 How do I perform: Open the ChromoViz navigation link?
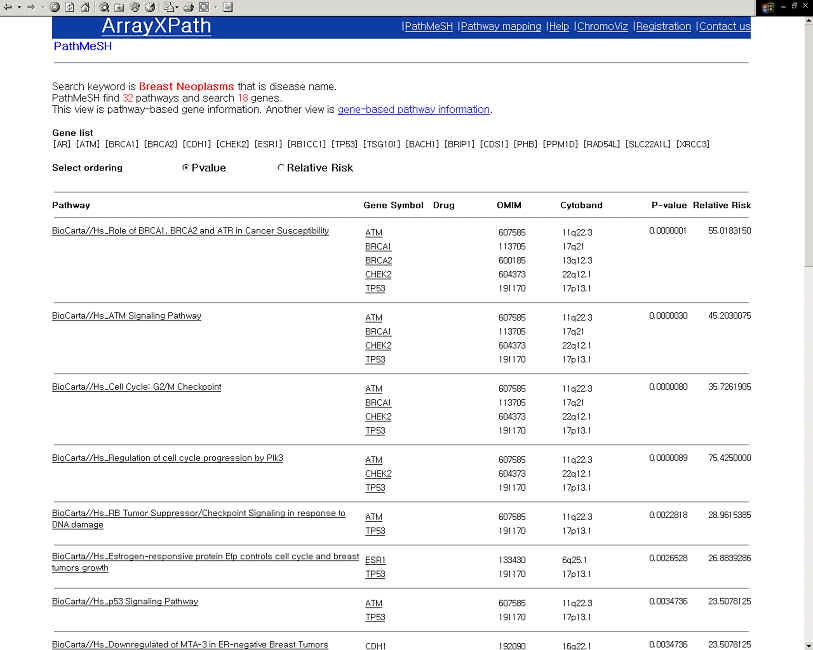602,26
